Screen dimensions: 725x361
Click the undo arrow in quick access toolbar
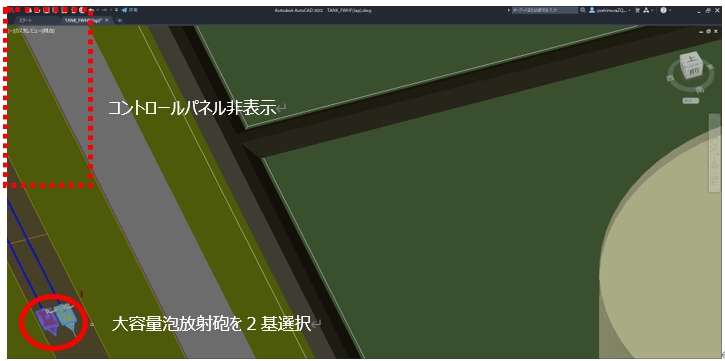tap(91, 10)
